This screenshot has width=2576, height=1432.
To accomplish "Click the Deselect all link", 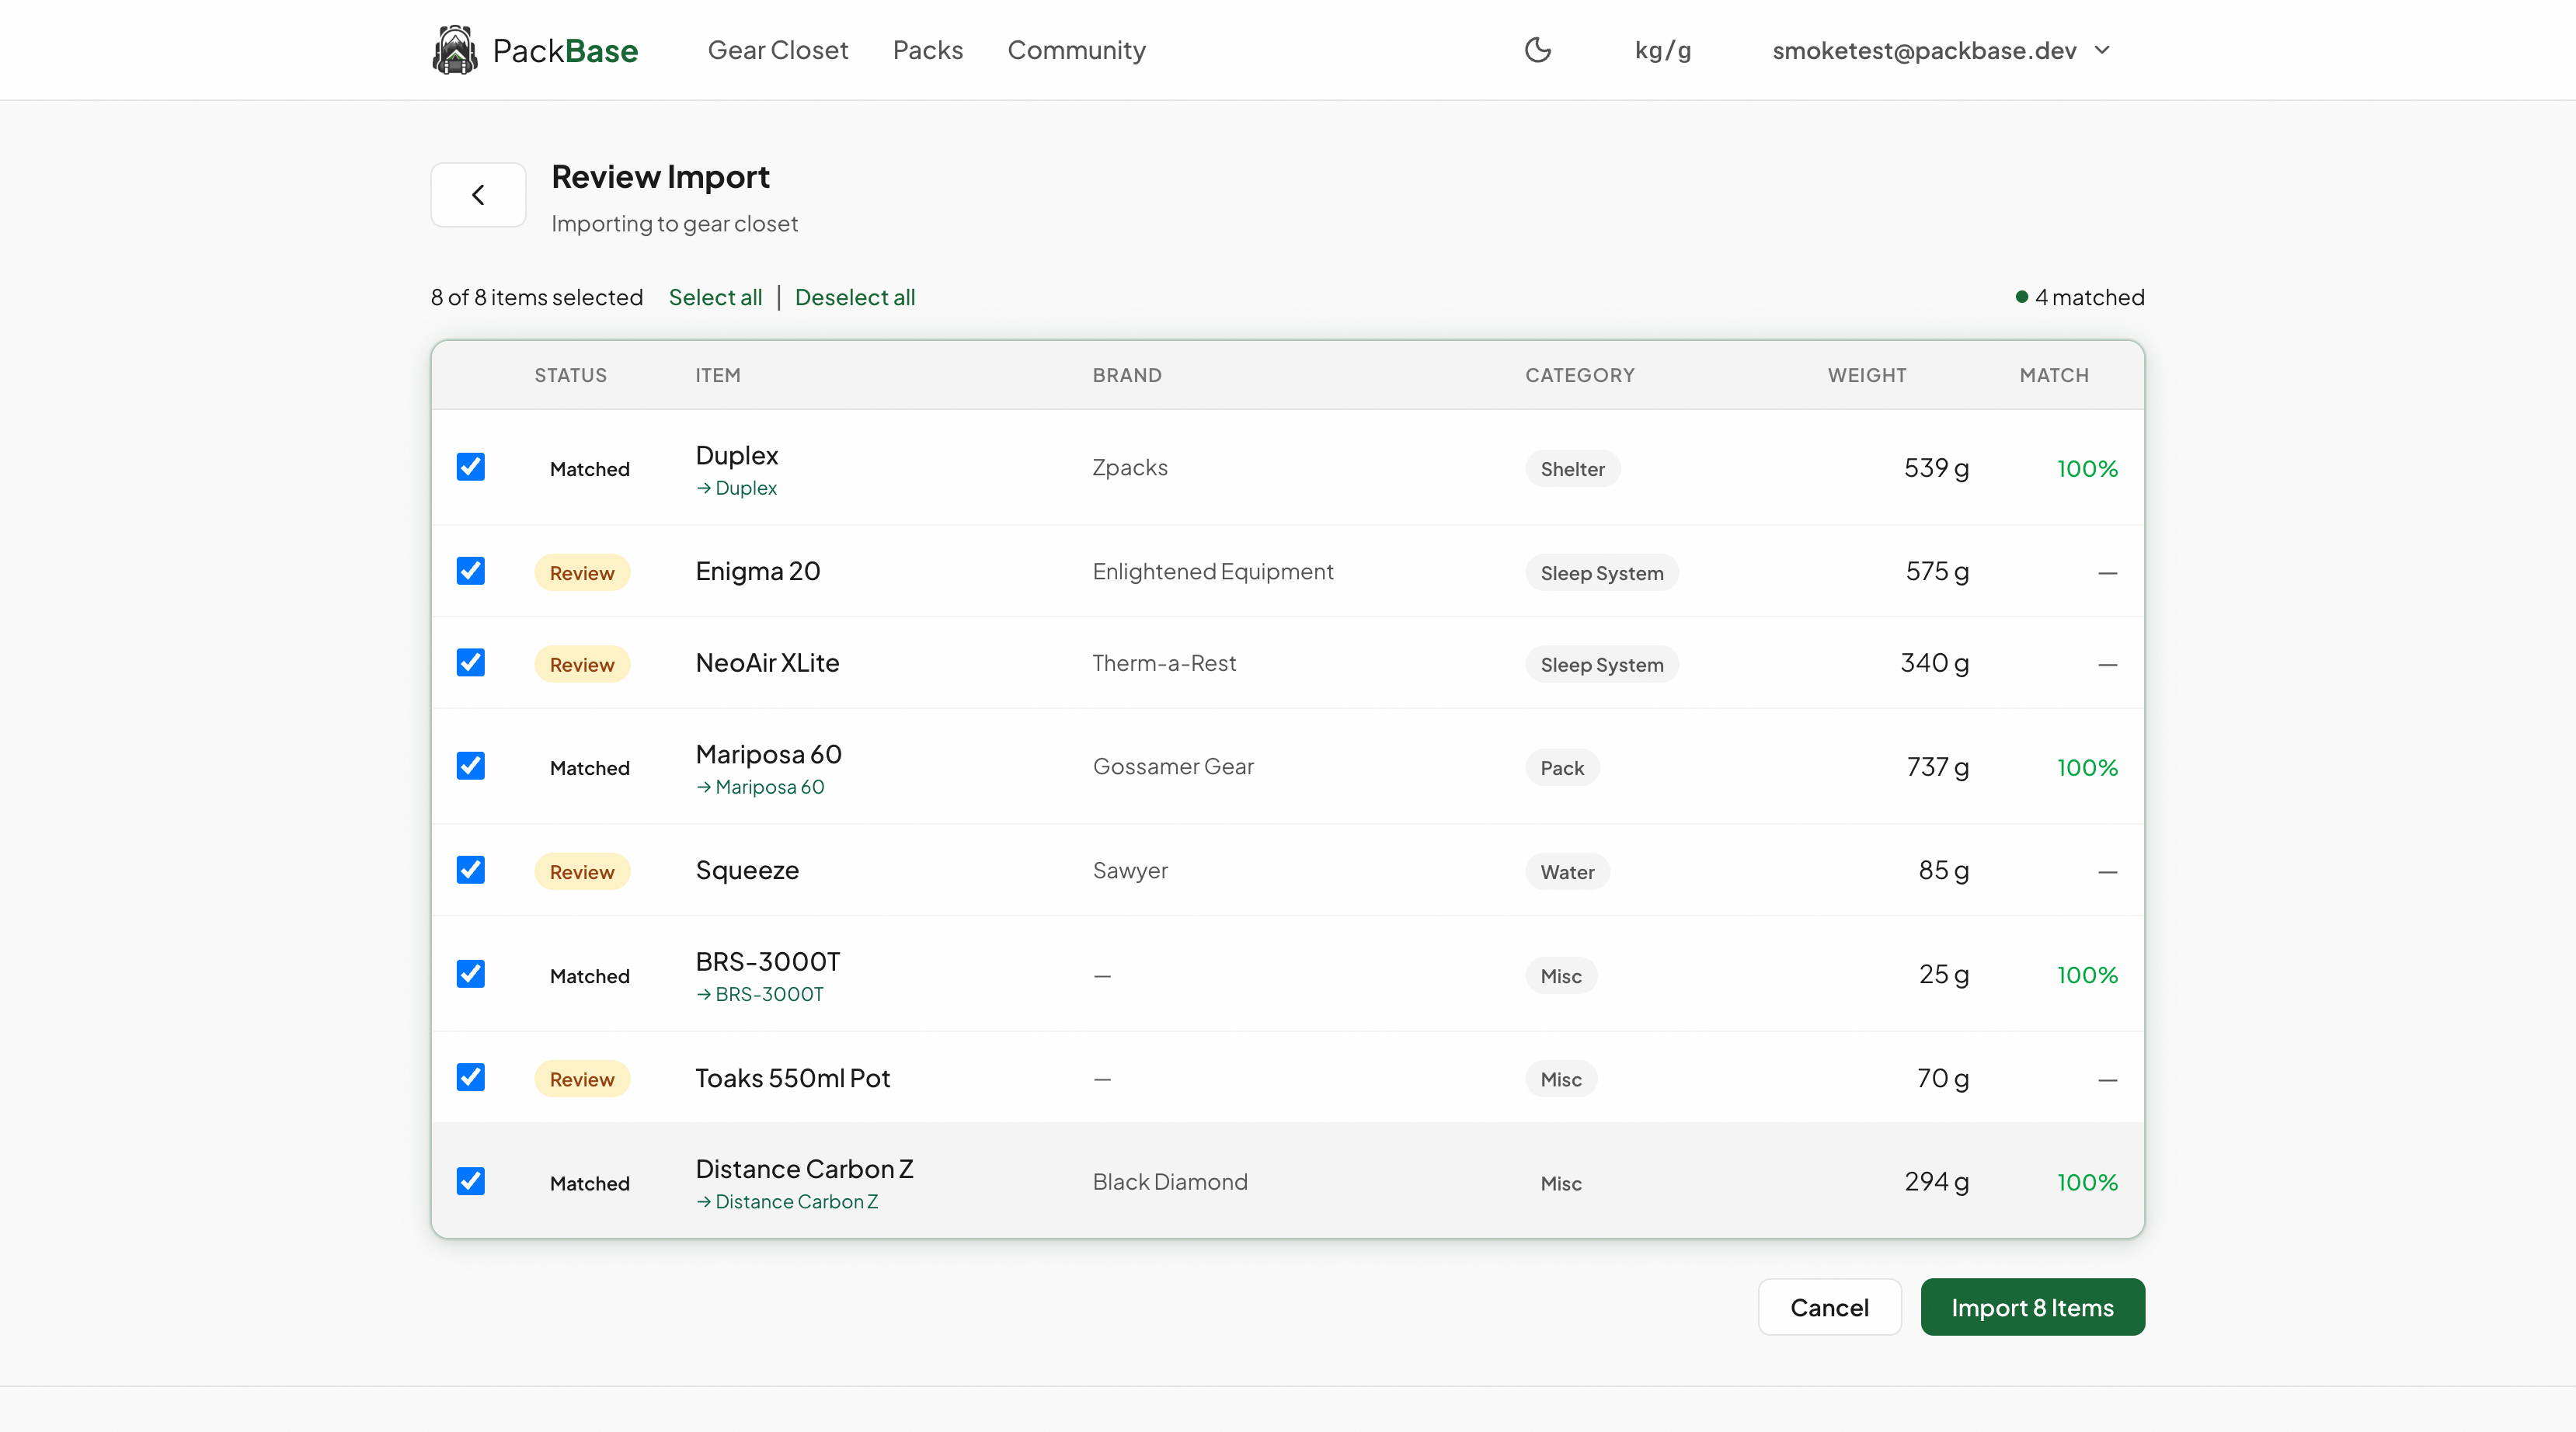I will tap(855, 297).
